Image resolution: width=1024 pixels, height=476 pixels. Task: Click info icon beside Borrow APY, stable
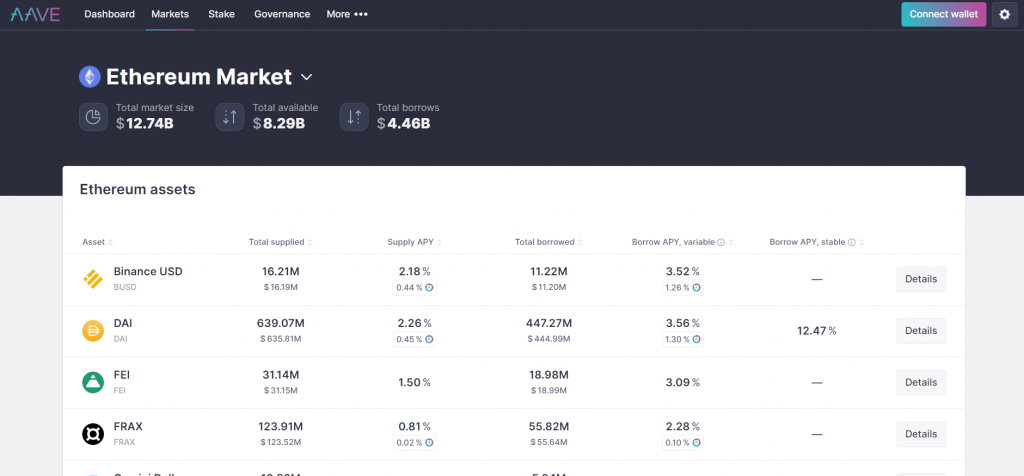tap(852, 242)
